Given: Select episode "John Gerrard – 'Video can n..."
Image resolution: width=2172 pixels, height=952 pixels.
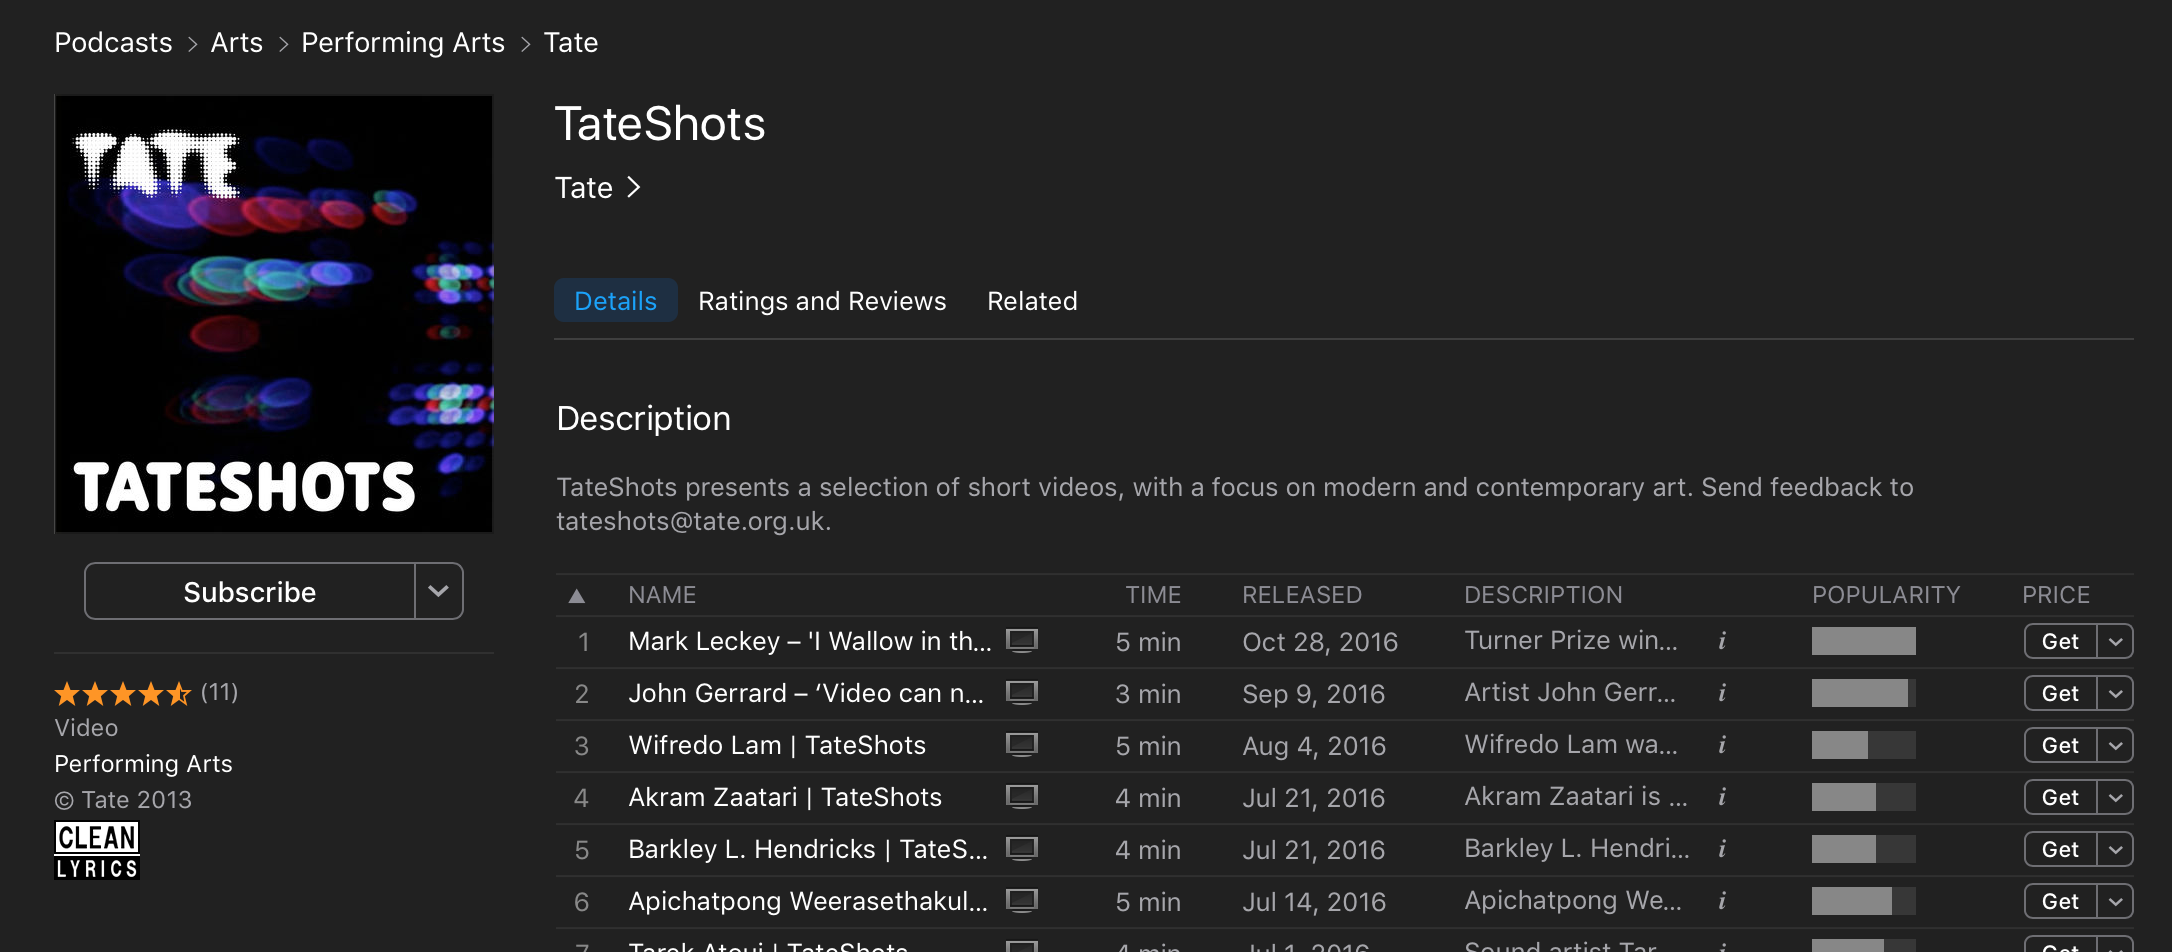Looking at the screenshot, I should tap(806, 693).
